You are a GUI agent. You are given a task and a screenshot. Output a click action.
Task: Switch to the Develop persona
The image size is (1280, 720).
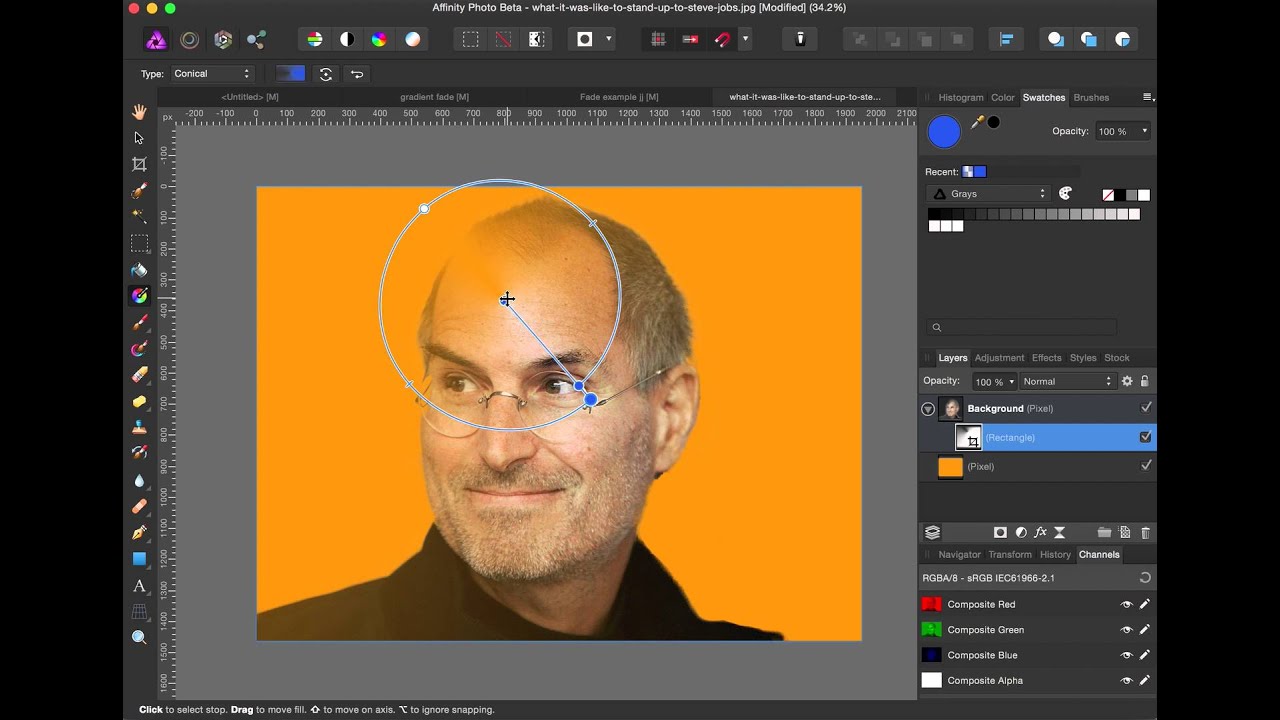click(223, 40)
